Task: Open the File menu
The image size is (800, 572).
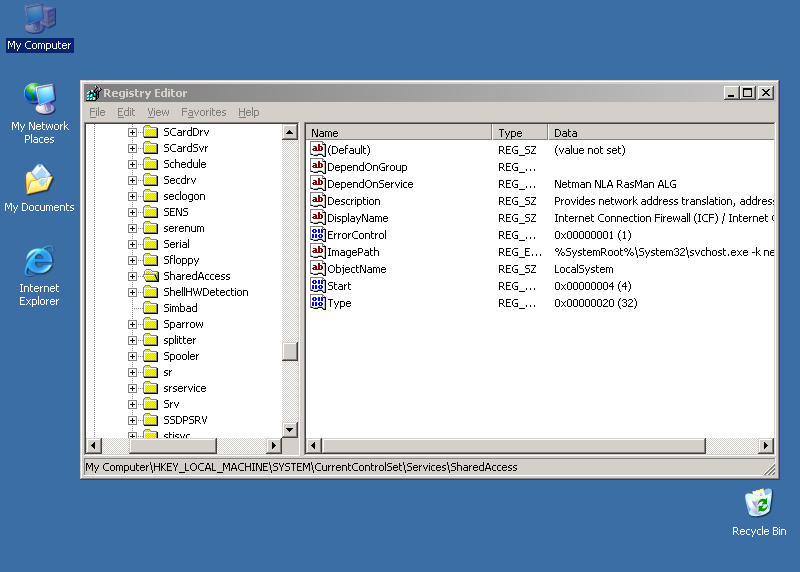Action: 97,112
